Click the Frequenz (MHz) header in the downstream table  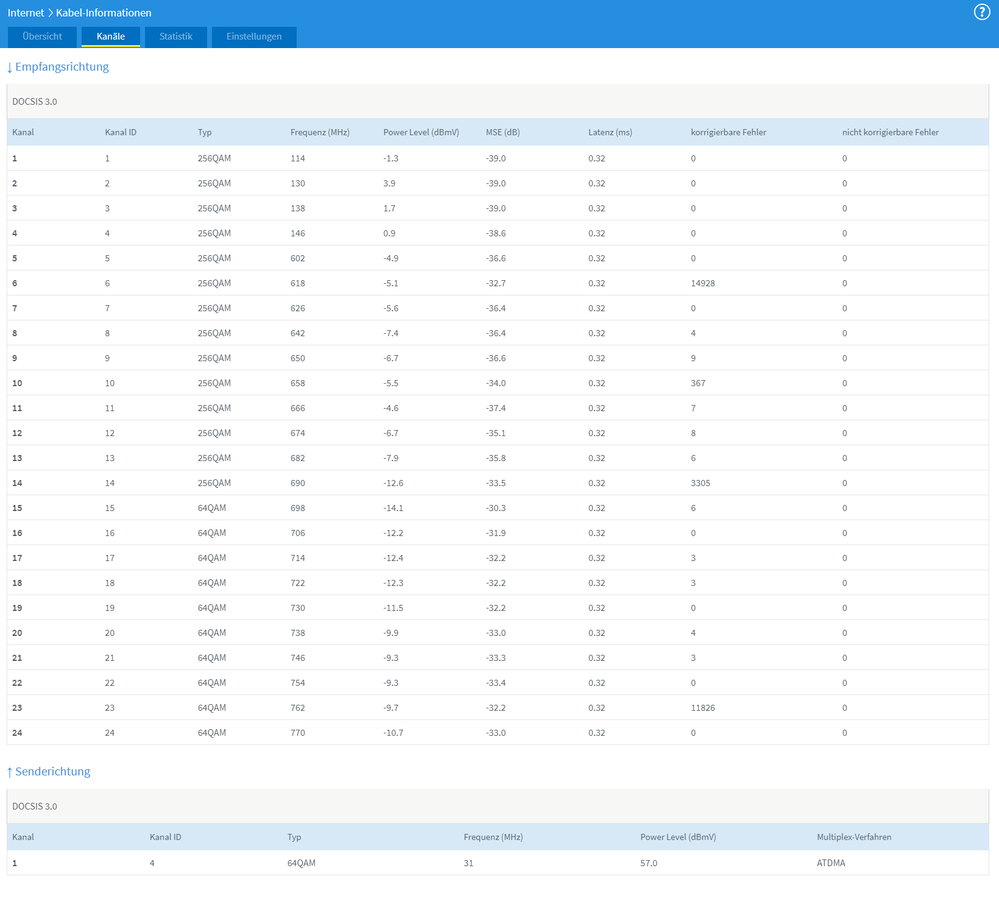pos(320,133)
